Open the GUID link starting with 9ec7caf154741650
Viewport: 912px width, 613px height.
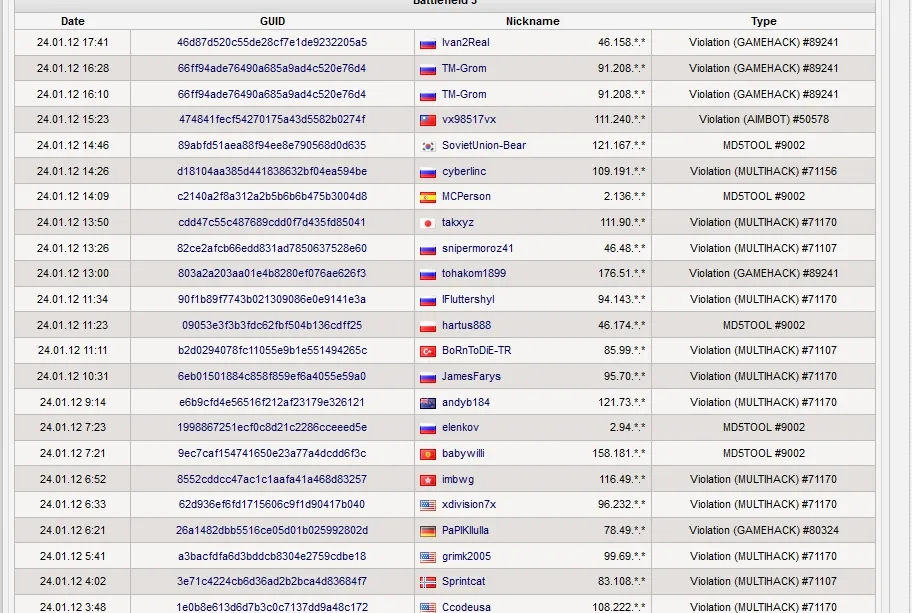point(272,453)
